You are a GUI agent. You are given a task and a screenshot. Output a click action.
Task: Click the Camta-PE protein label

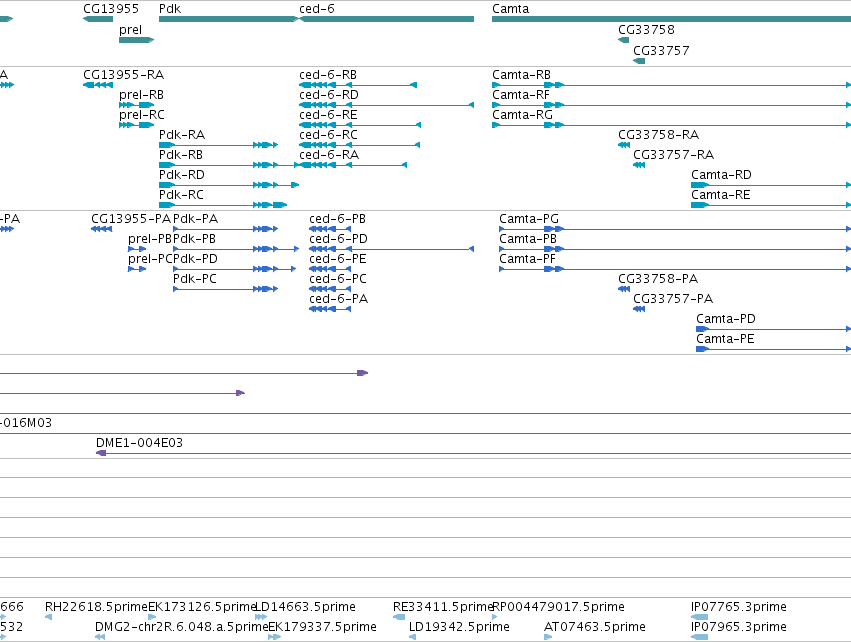click(725, 340)
